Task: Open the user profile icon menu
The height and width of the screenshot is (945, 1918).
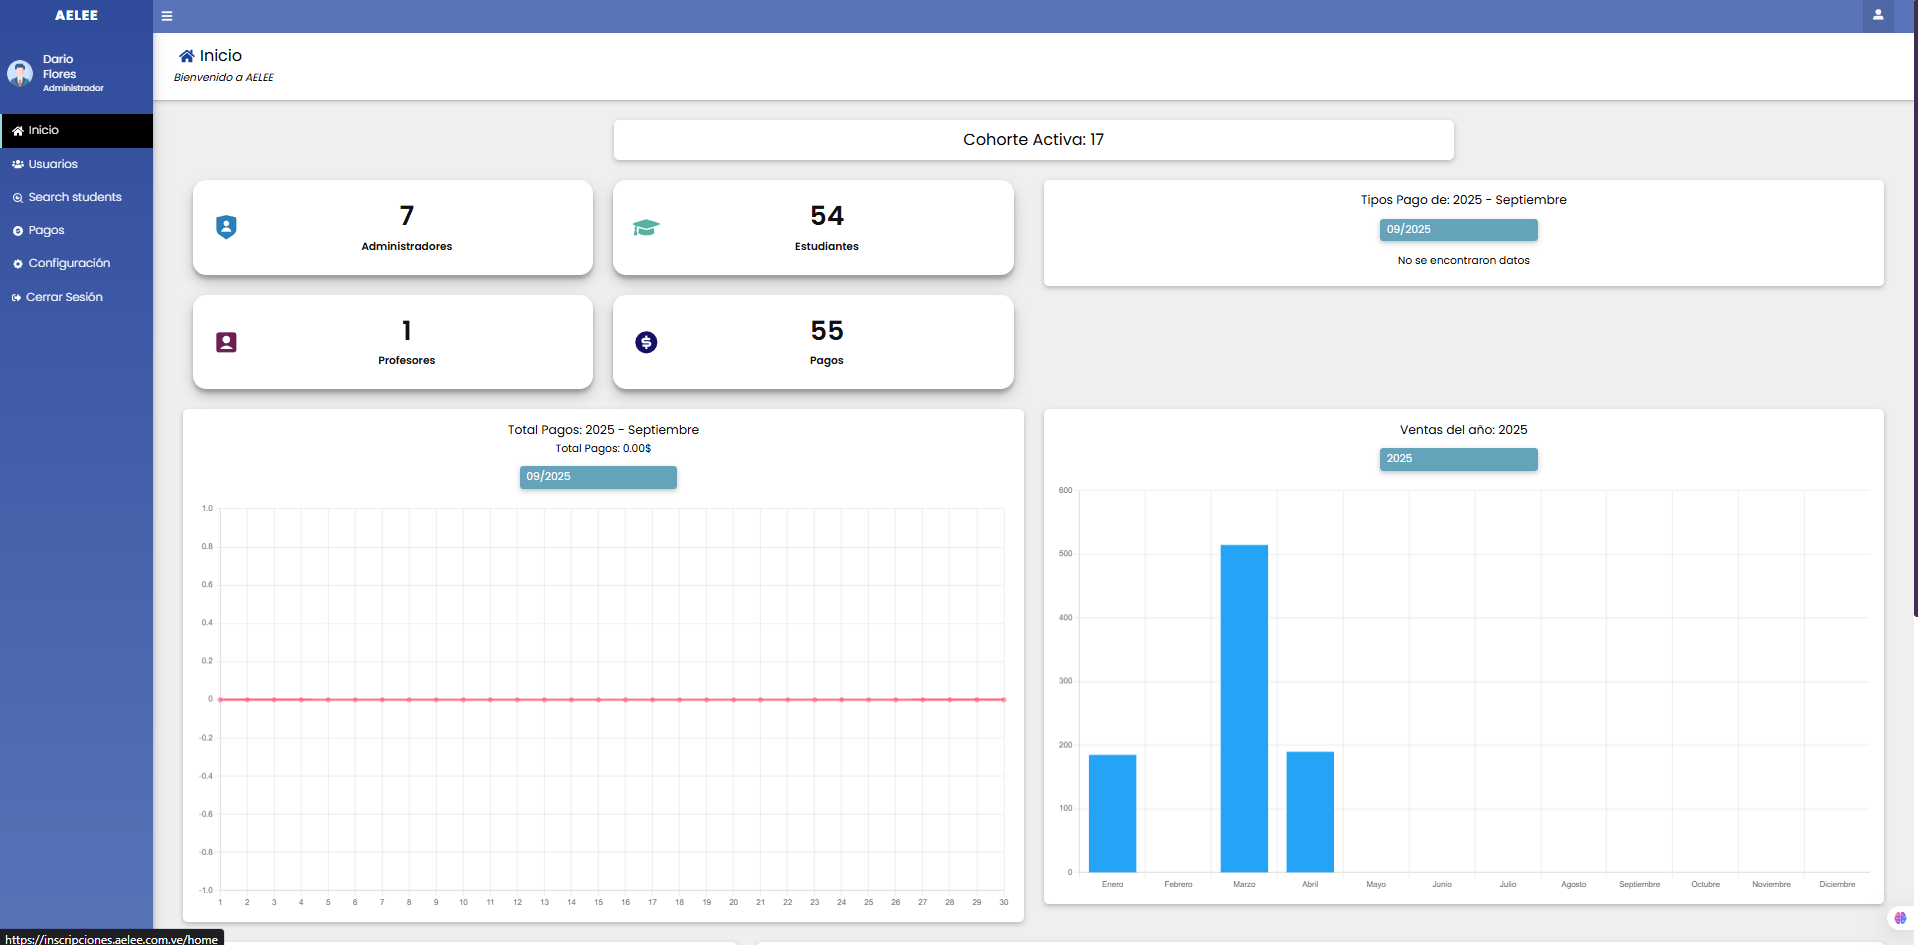Action: [1877, 15]
